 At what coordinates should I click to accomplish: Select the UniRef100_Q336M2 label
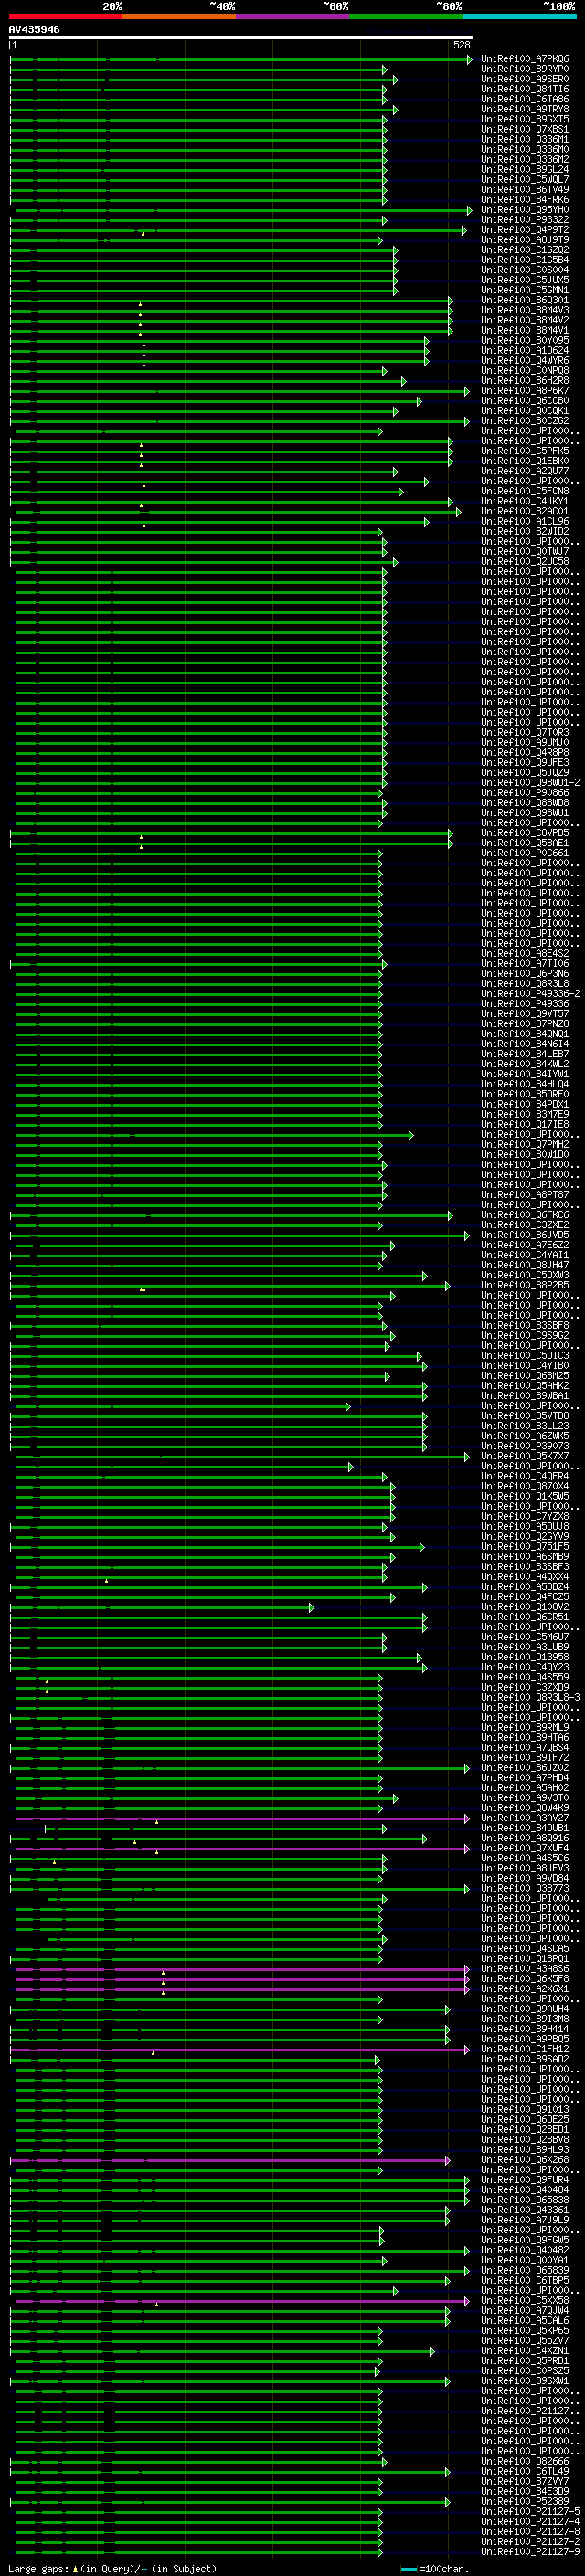(x=525, y=159)
